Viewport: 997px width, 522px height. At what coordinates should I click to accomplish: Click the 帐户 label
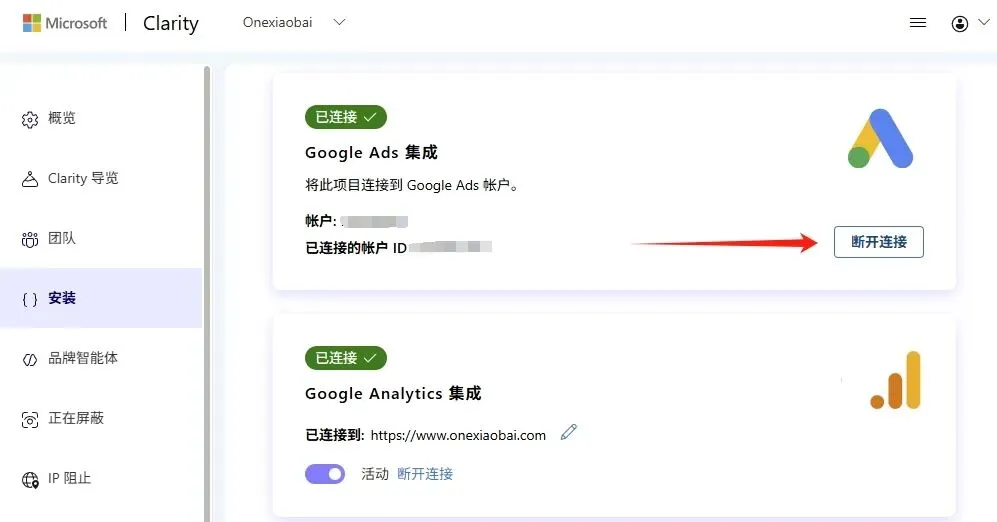tap(320, 221)
